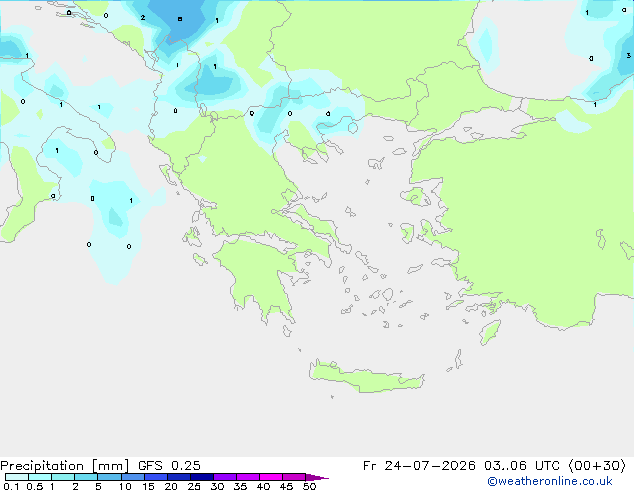Pick the 10–15 mm legend swatch
This screenshot has width=634, height=490.
(133, 477)
